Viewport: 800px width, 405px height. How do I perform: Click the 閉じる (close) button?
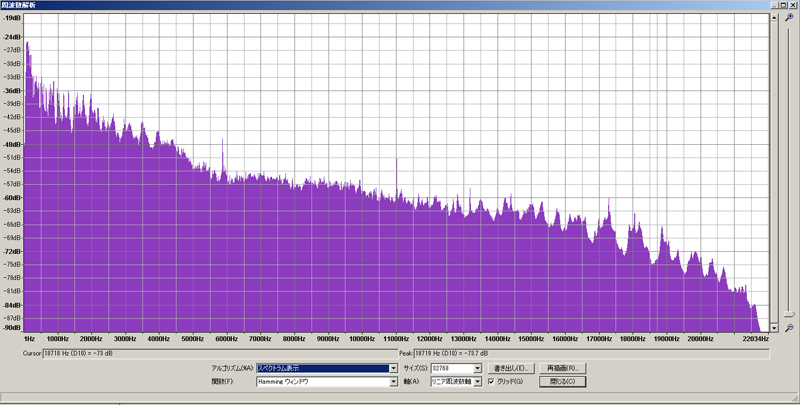562,382
